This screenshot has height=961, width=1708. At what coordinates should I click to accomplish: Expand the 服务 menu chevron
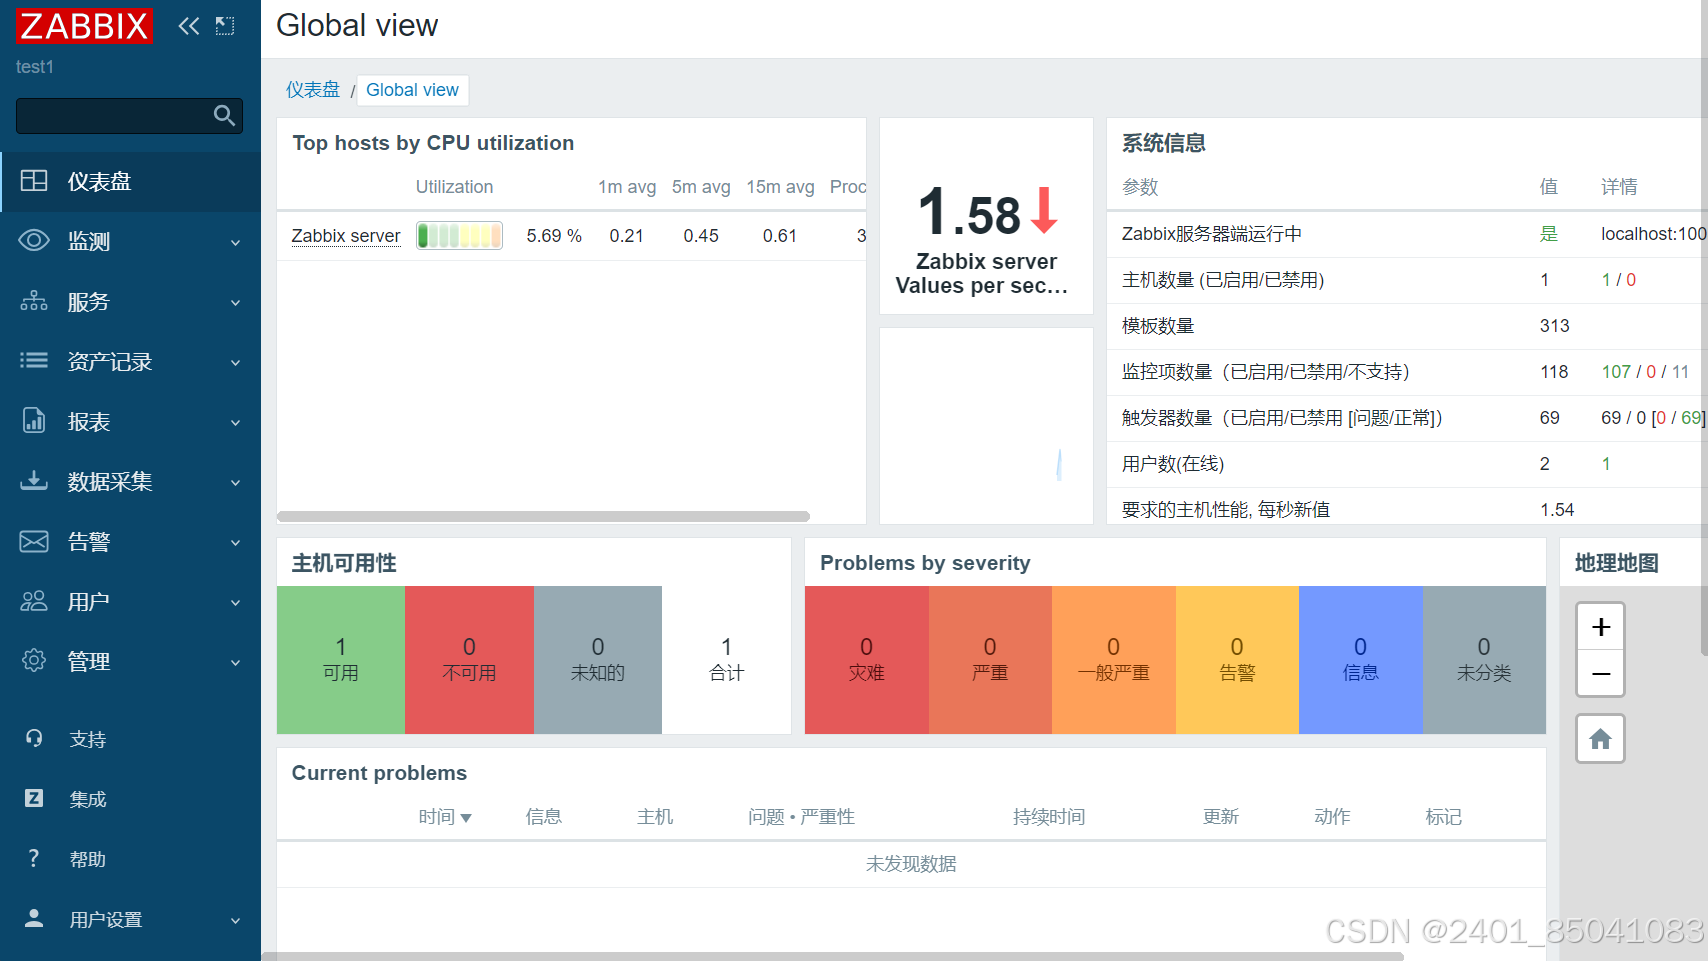[x=236, y=302]
